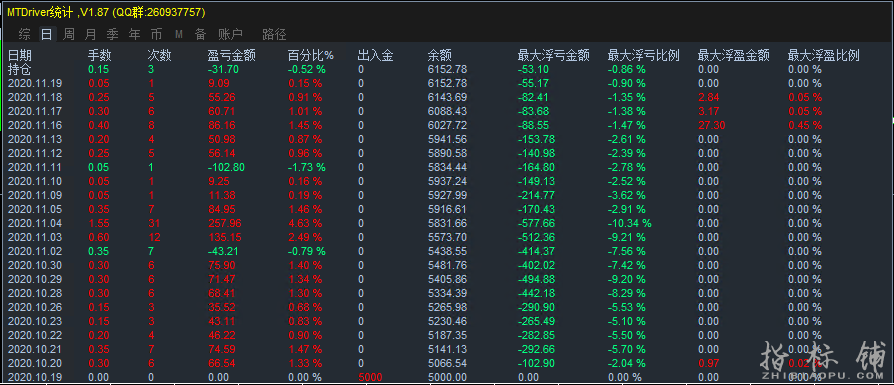Click the 5000 deposit value on 2020.10.19
The width and height of the screenshot is (894, 385).
(370, 377)
